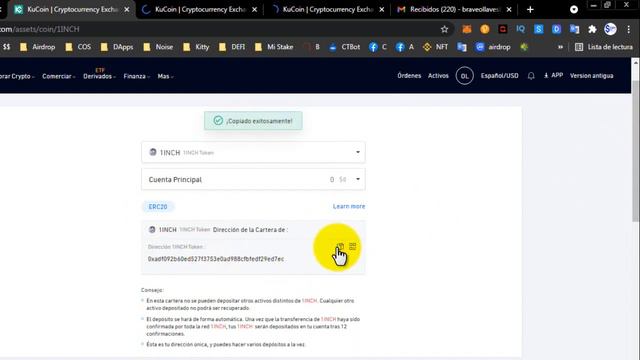Image resolution: width=640 pixels, height=360 pixels.
Task: Open the Facebook C bookmark
Action: point(378,47)
